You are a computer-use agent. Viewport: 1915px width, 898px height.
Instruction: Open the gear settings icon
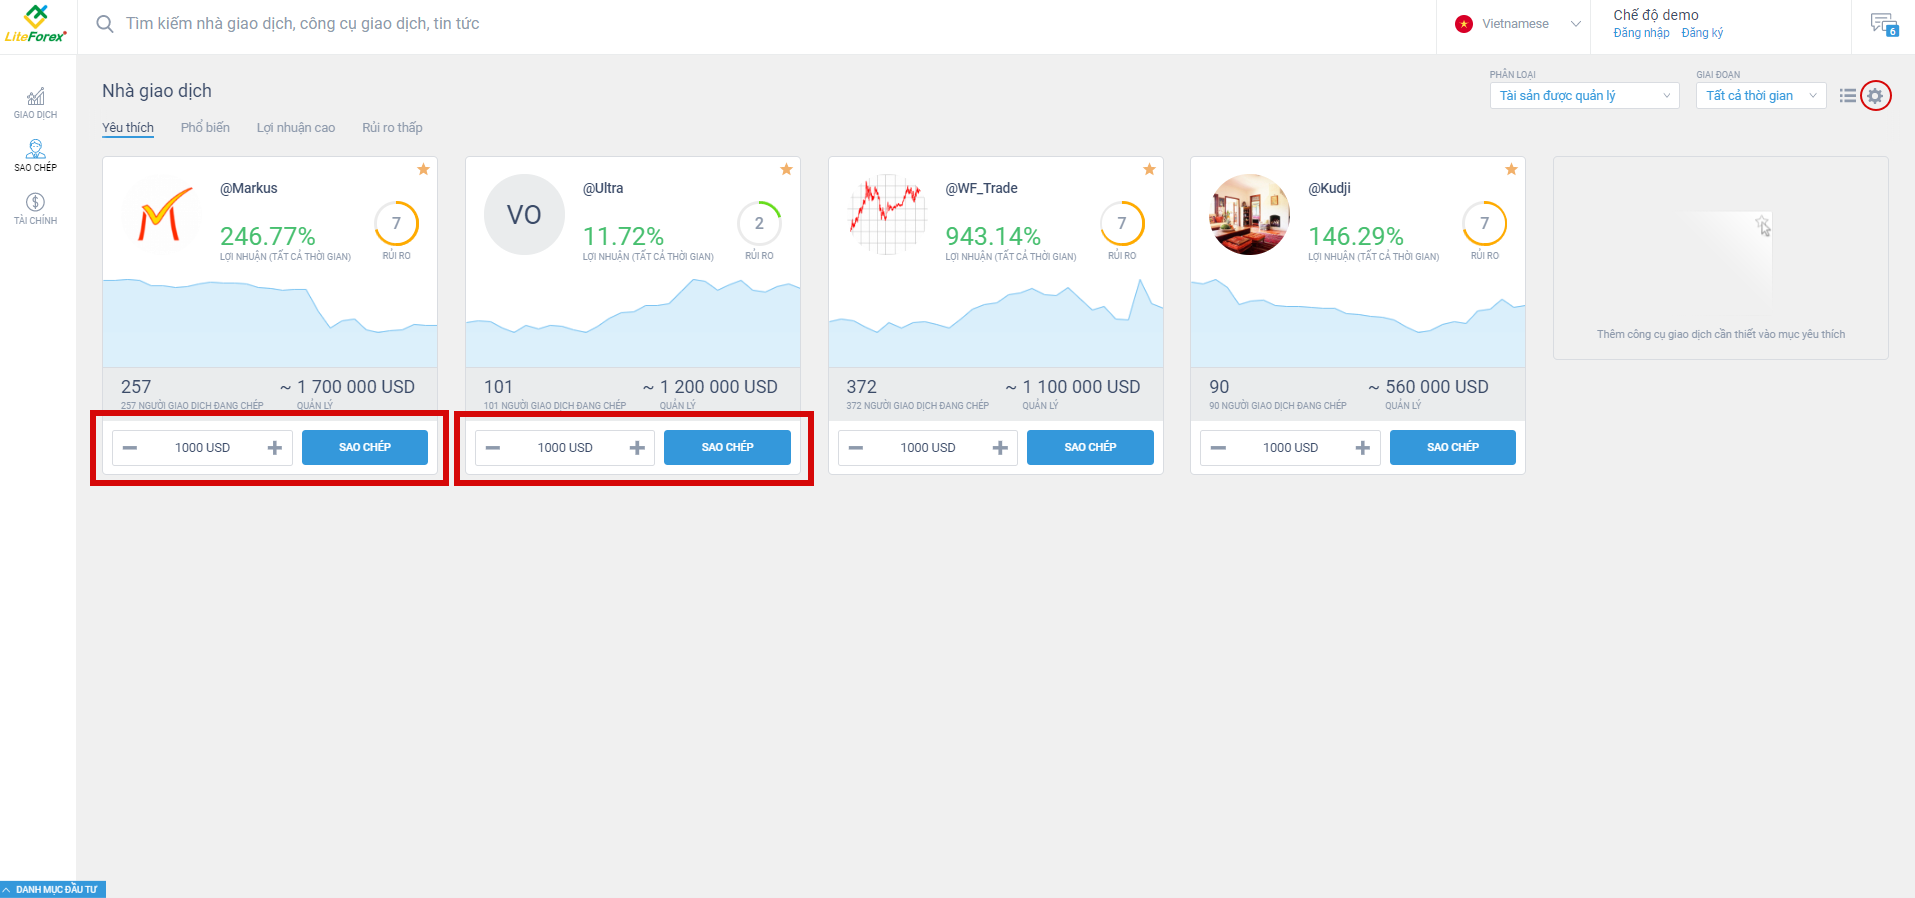(1876, 96)
